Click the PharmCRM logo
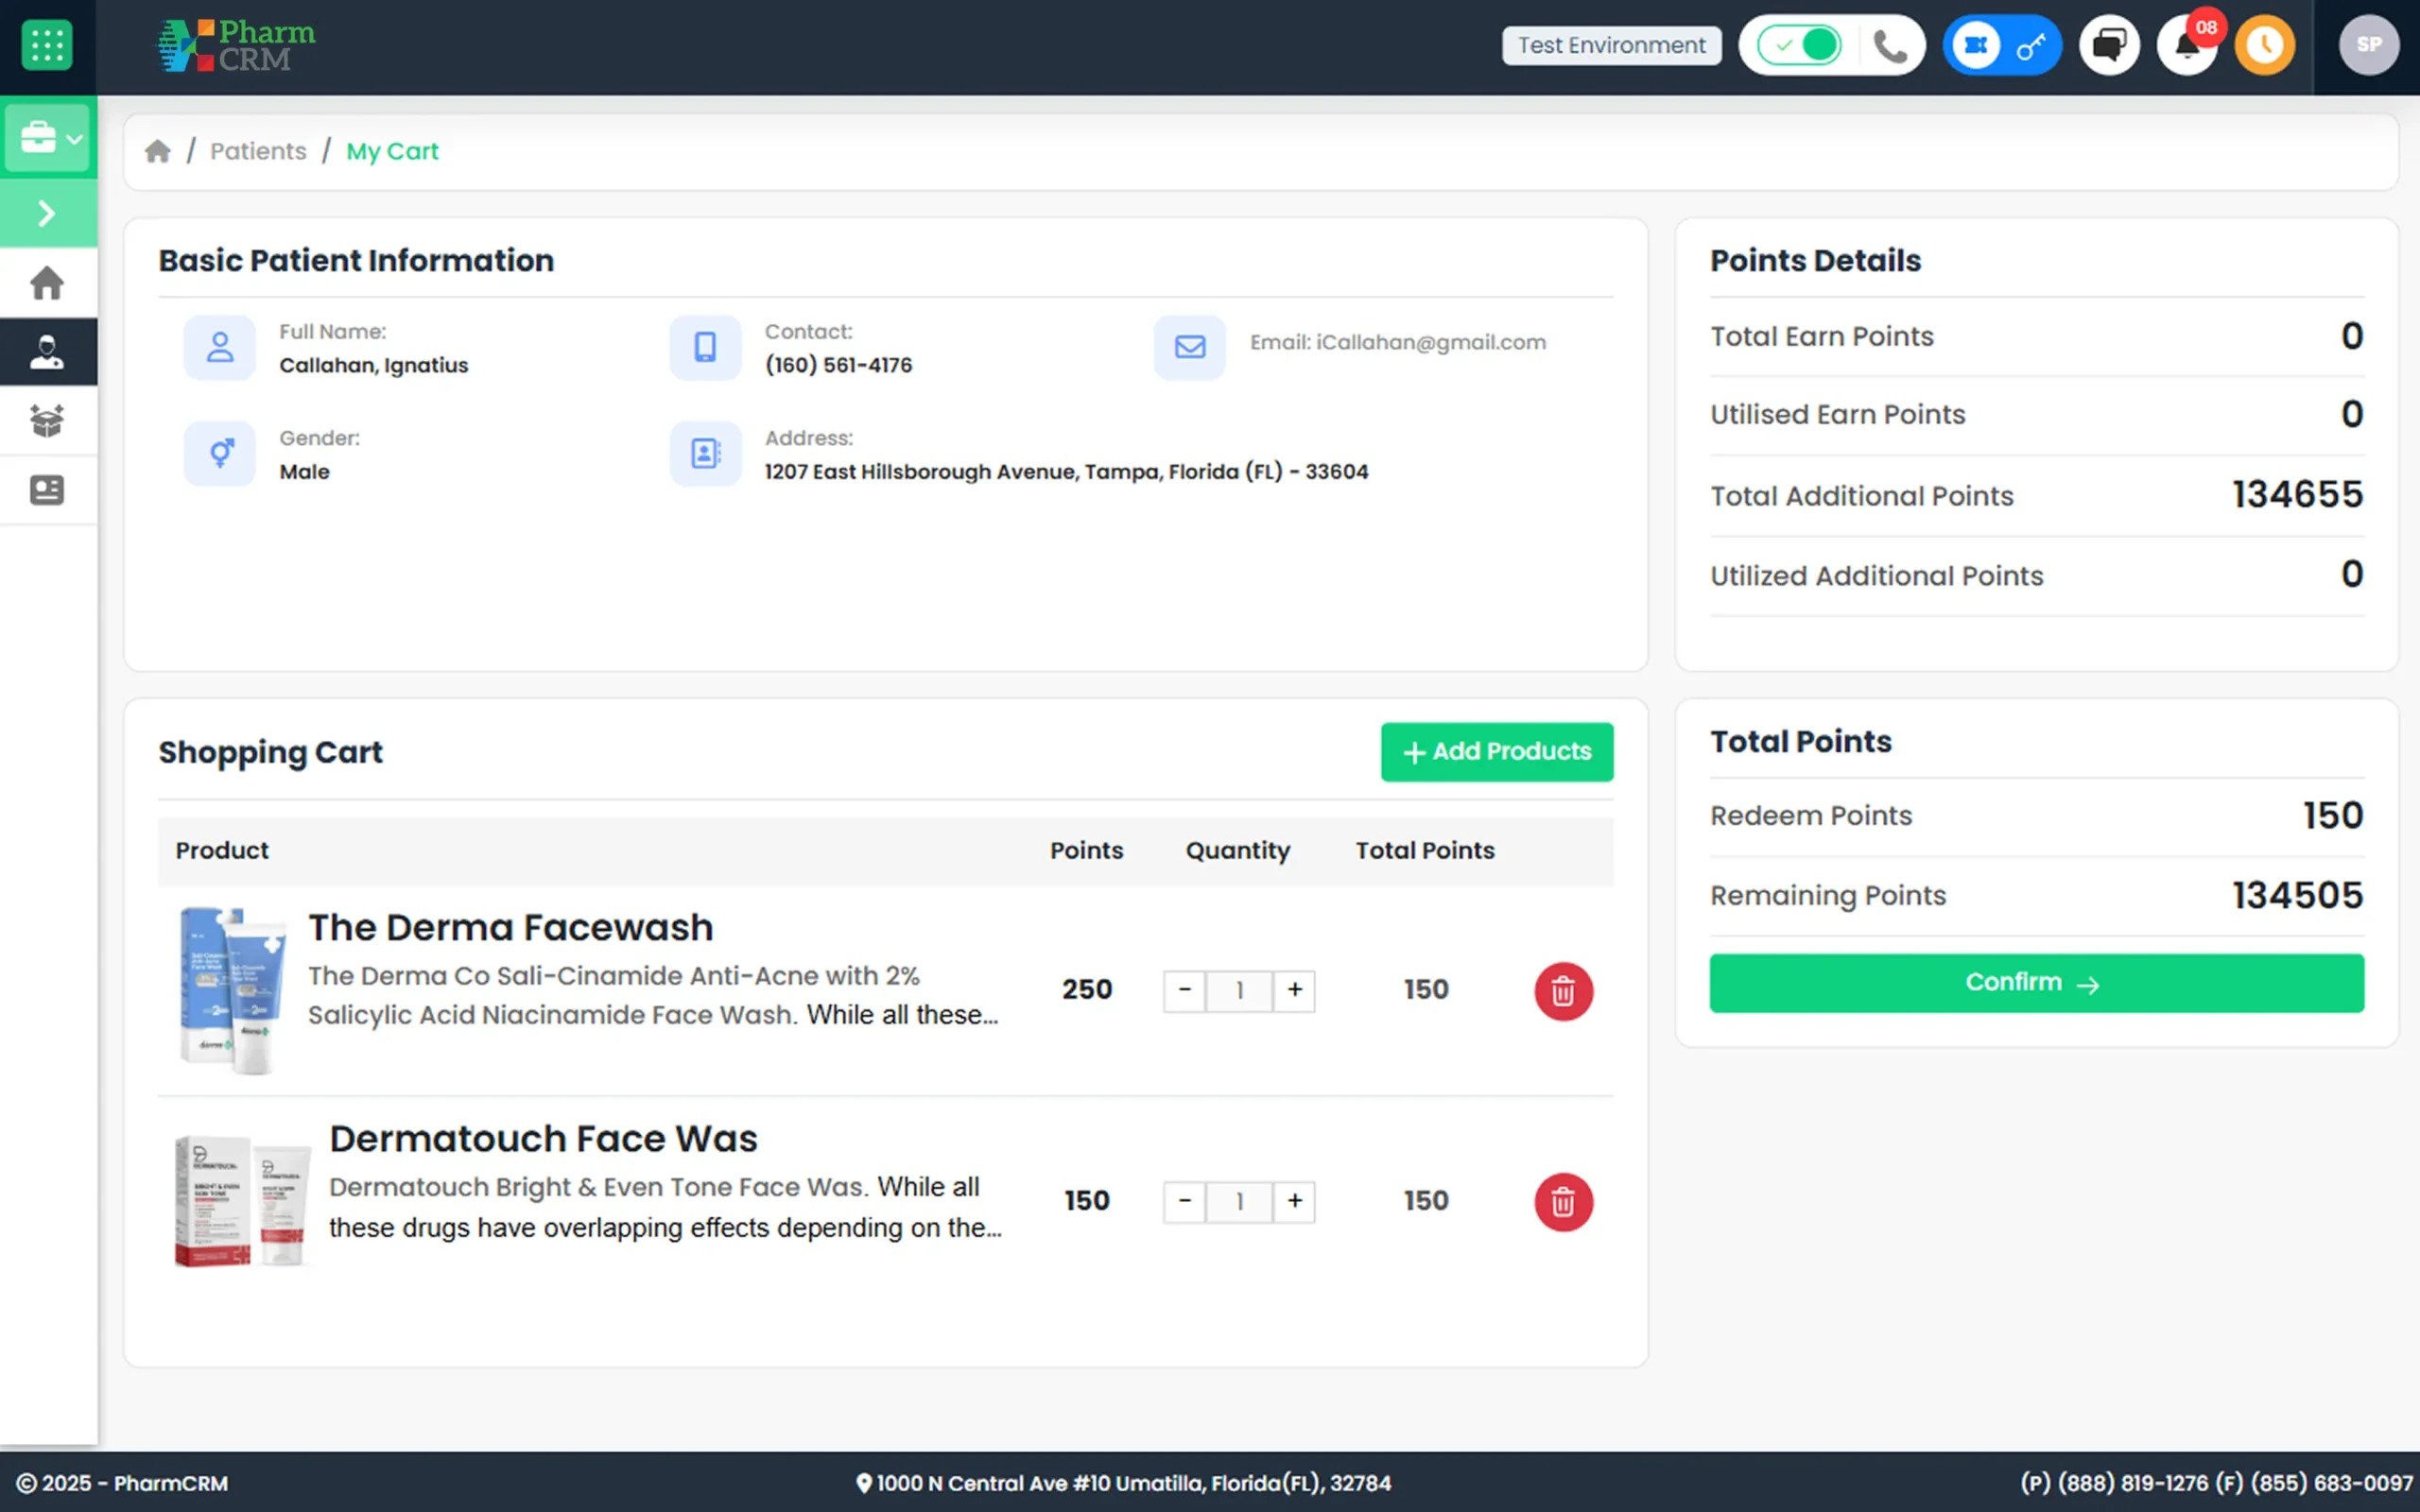2420x1512 pixels. tap(236, 46)
